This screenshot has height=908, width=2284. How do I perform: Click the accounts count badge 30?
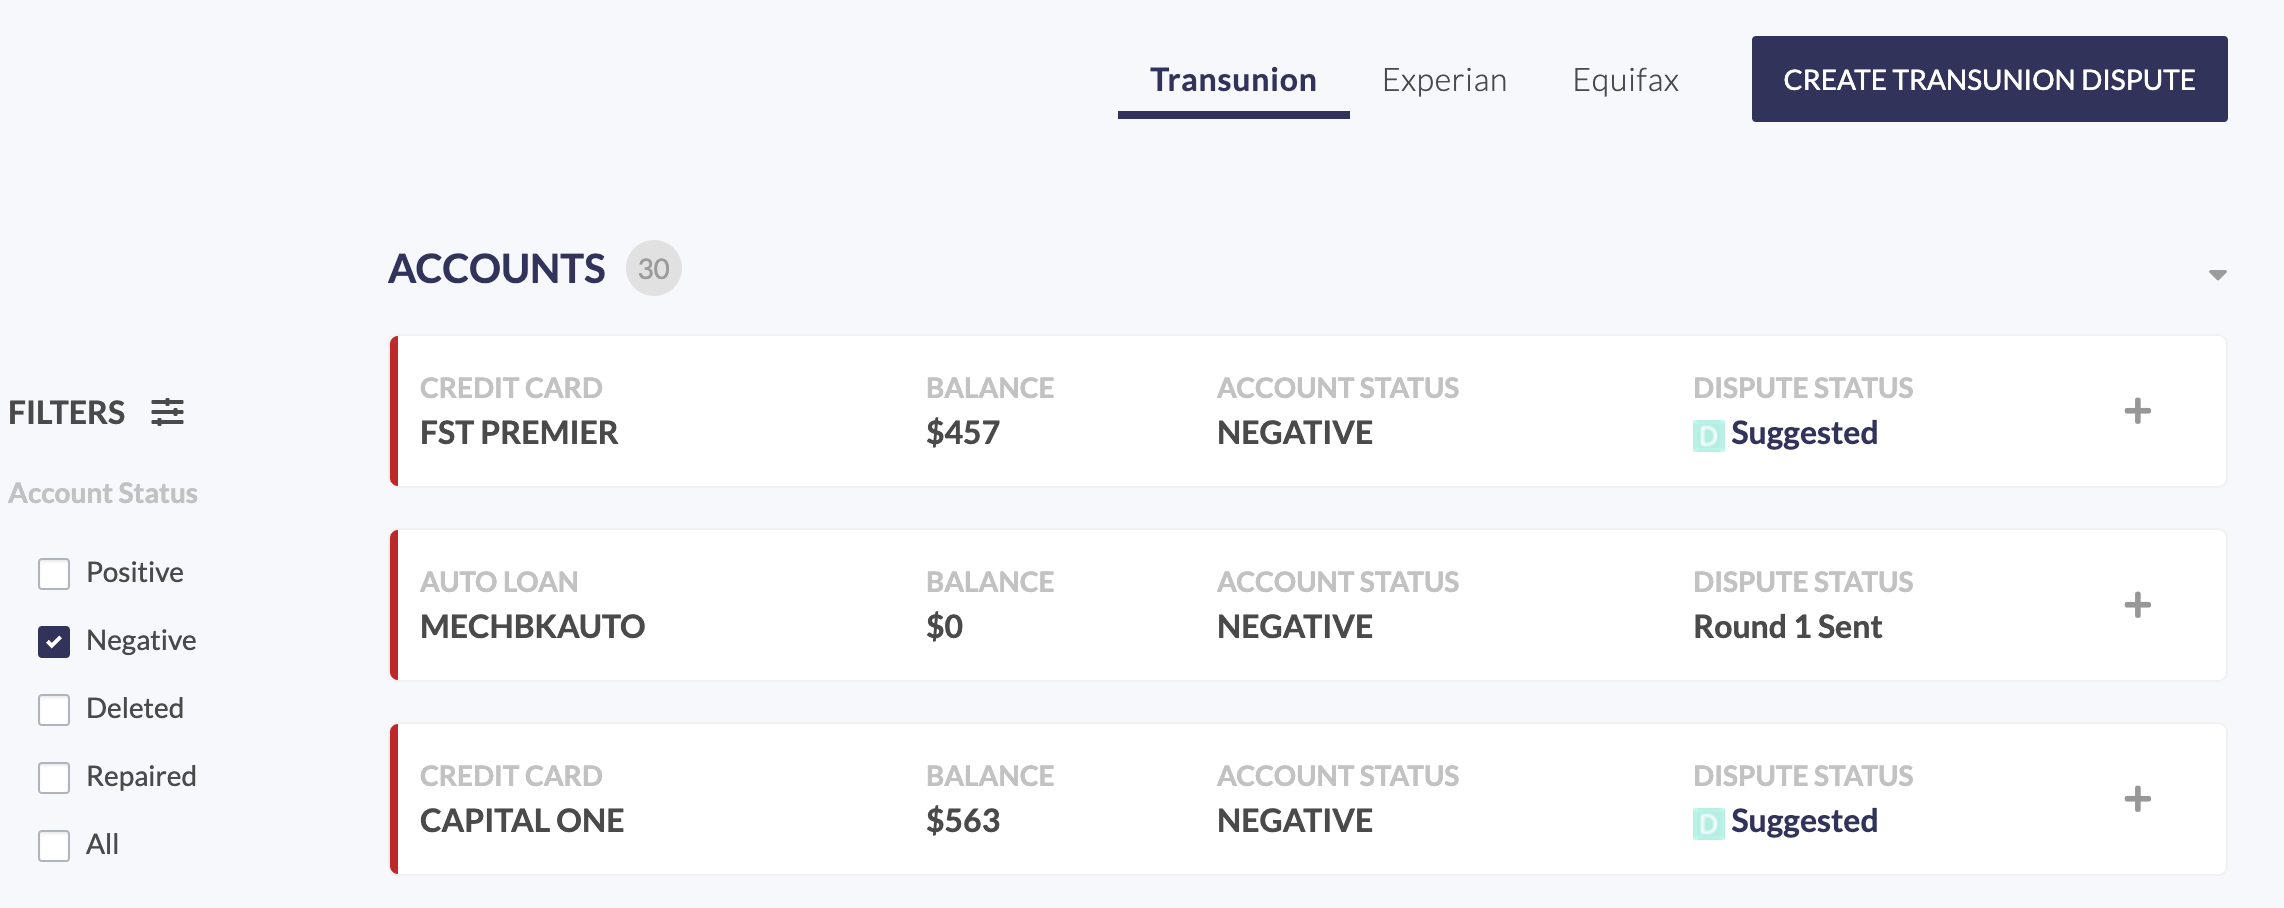click(x=654, y=268)
